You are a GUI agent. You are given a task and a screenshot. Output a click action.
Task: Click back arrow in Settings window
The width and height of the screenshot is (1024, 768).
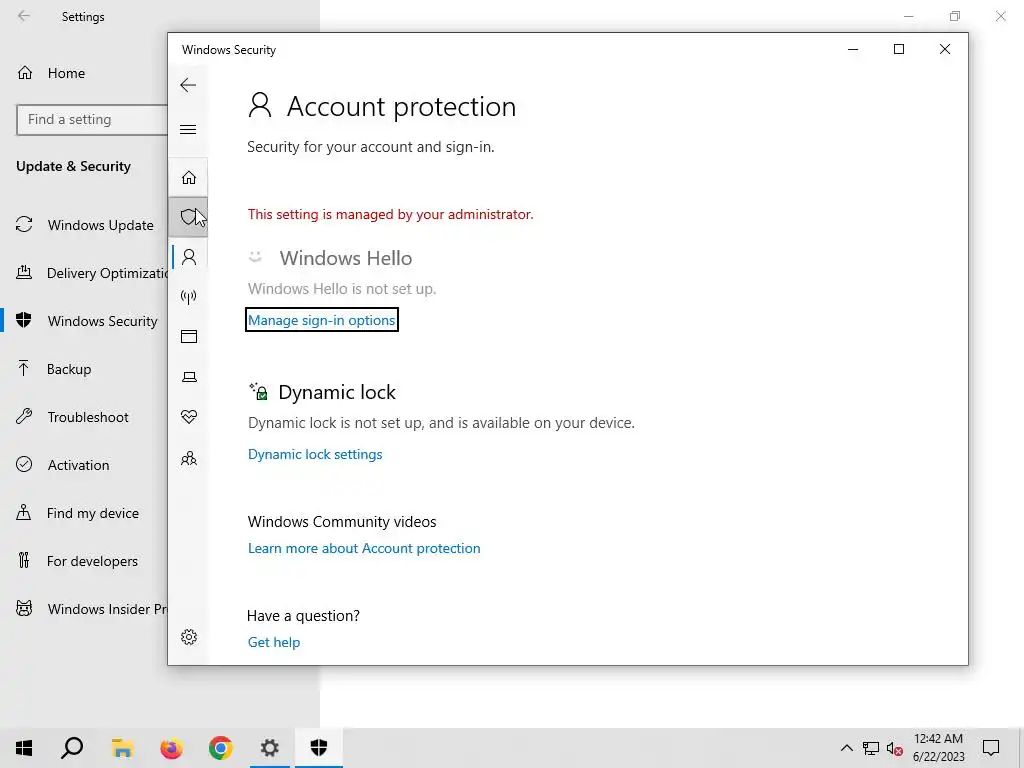tap(24, 16)
